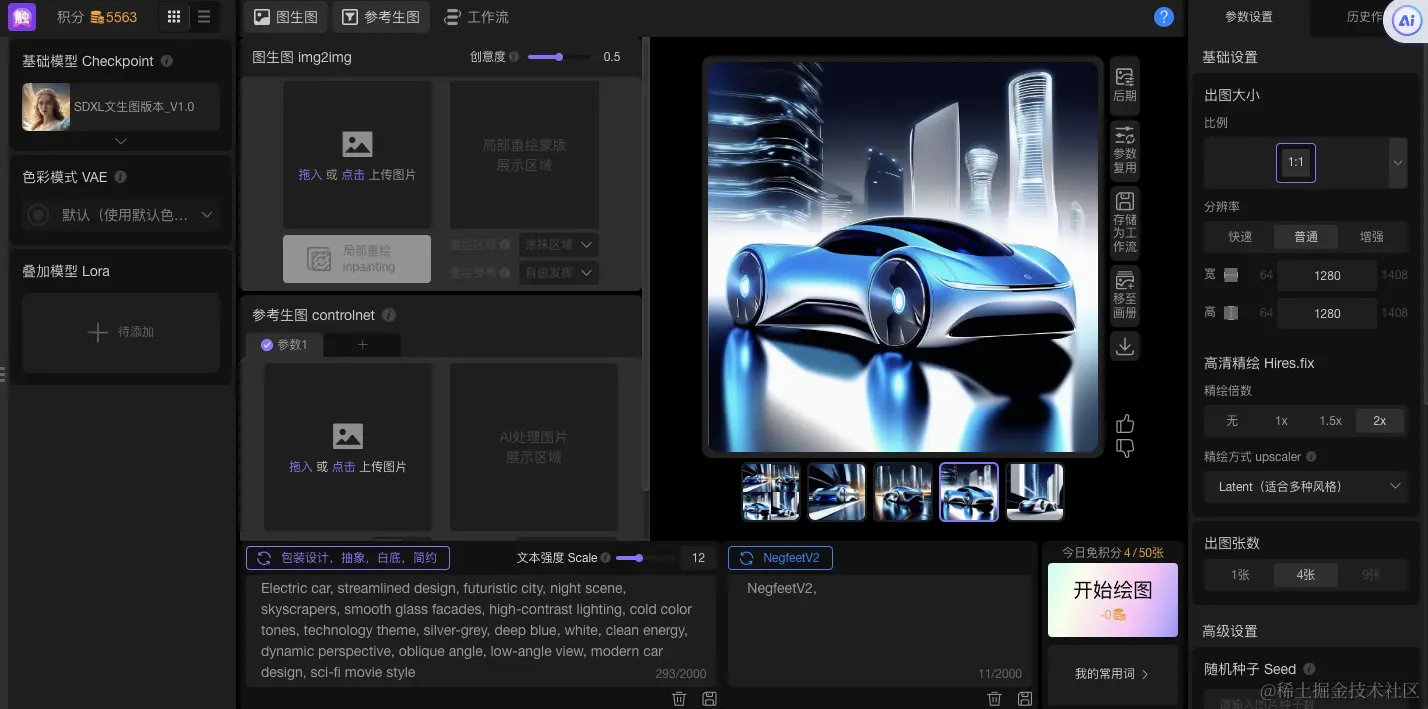
Task: Switch to the 参考生图 tab
Action: point(381,17)
